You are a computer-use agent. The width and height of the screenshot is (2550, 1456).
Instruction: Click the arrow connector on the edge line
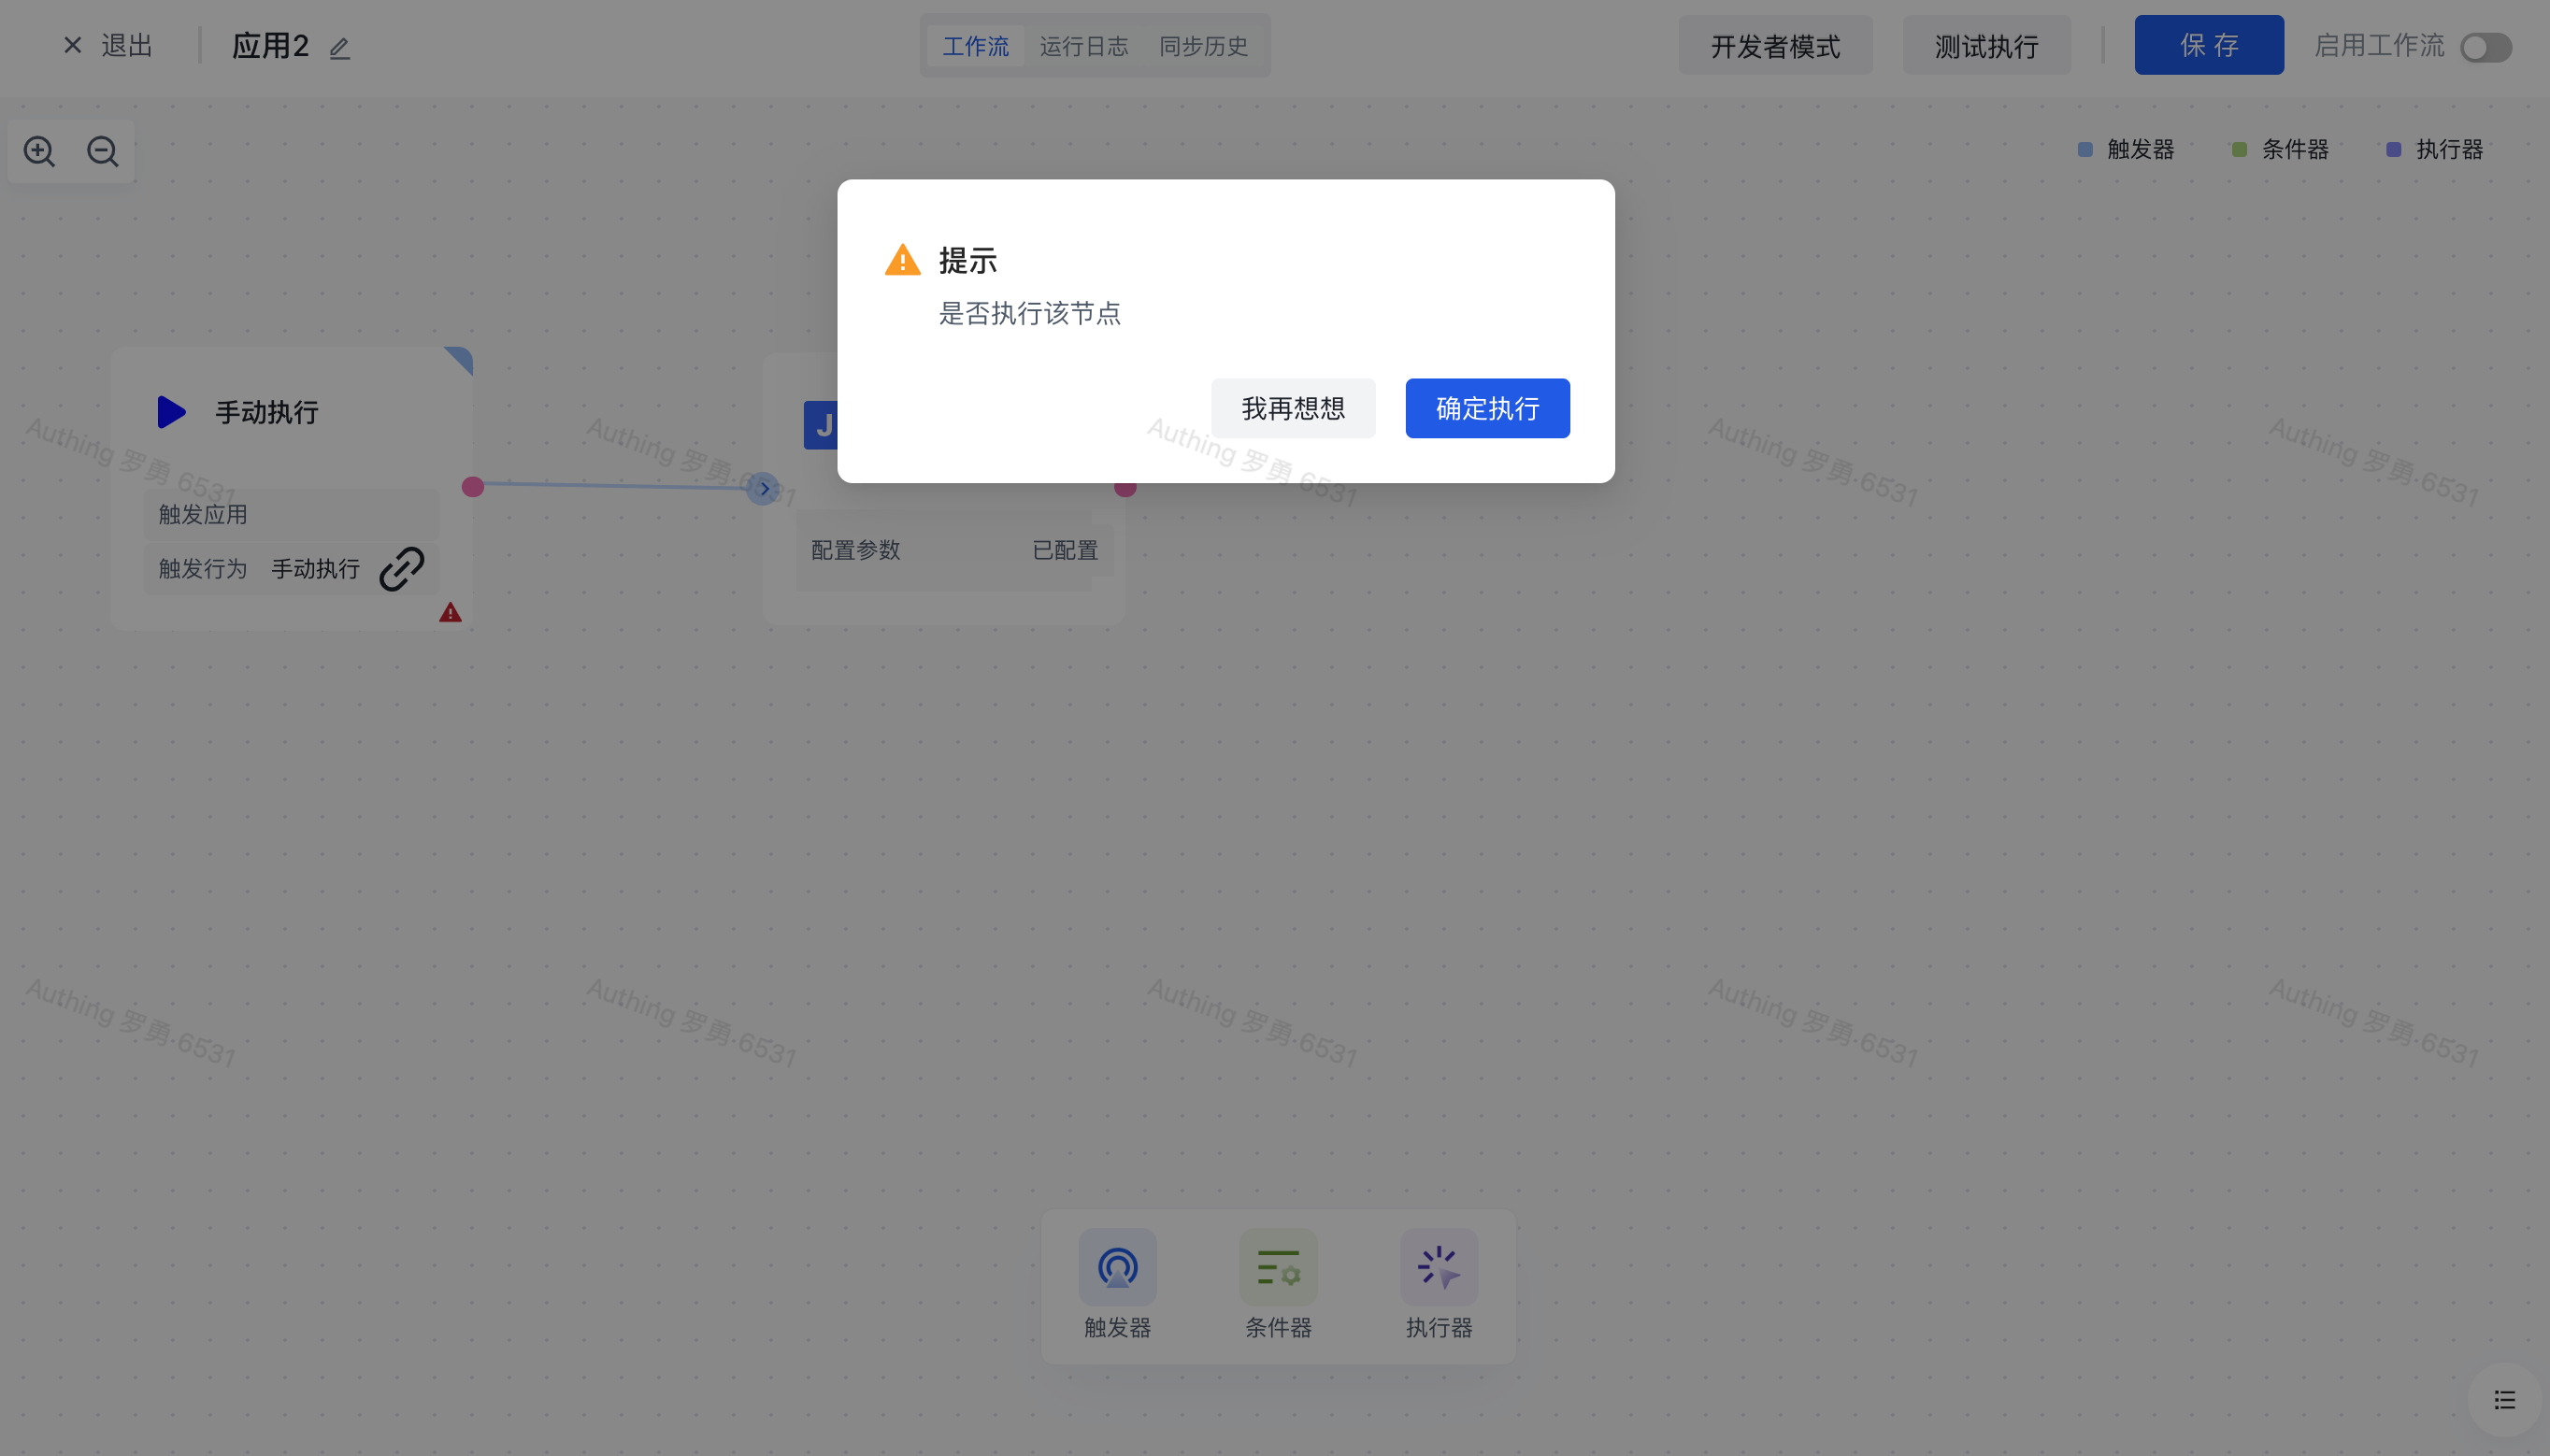pyautogui.click(x=763, y=488)
